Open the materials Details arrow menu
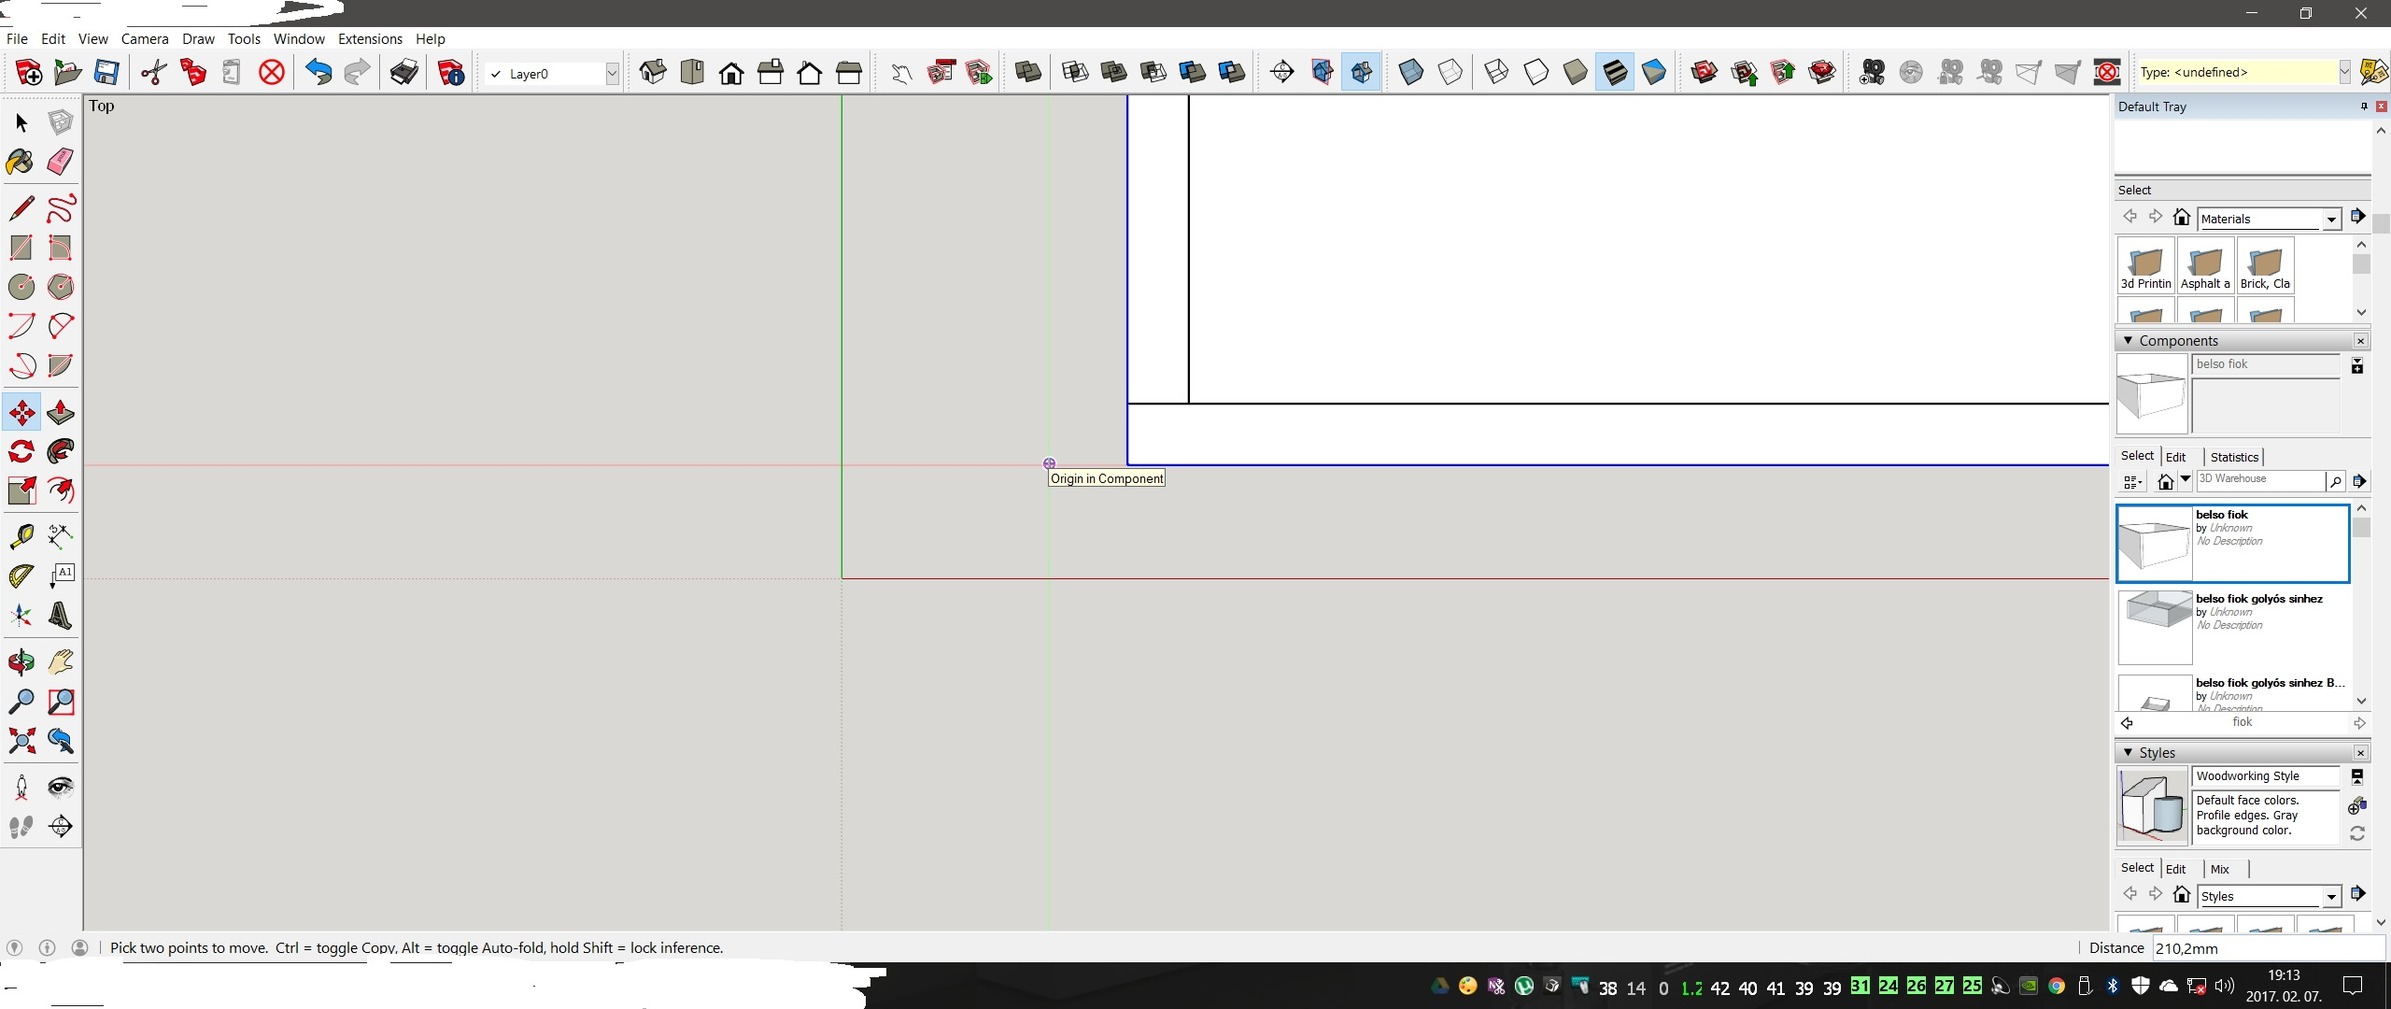 (x=2358, y=217)
